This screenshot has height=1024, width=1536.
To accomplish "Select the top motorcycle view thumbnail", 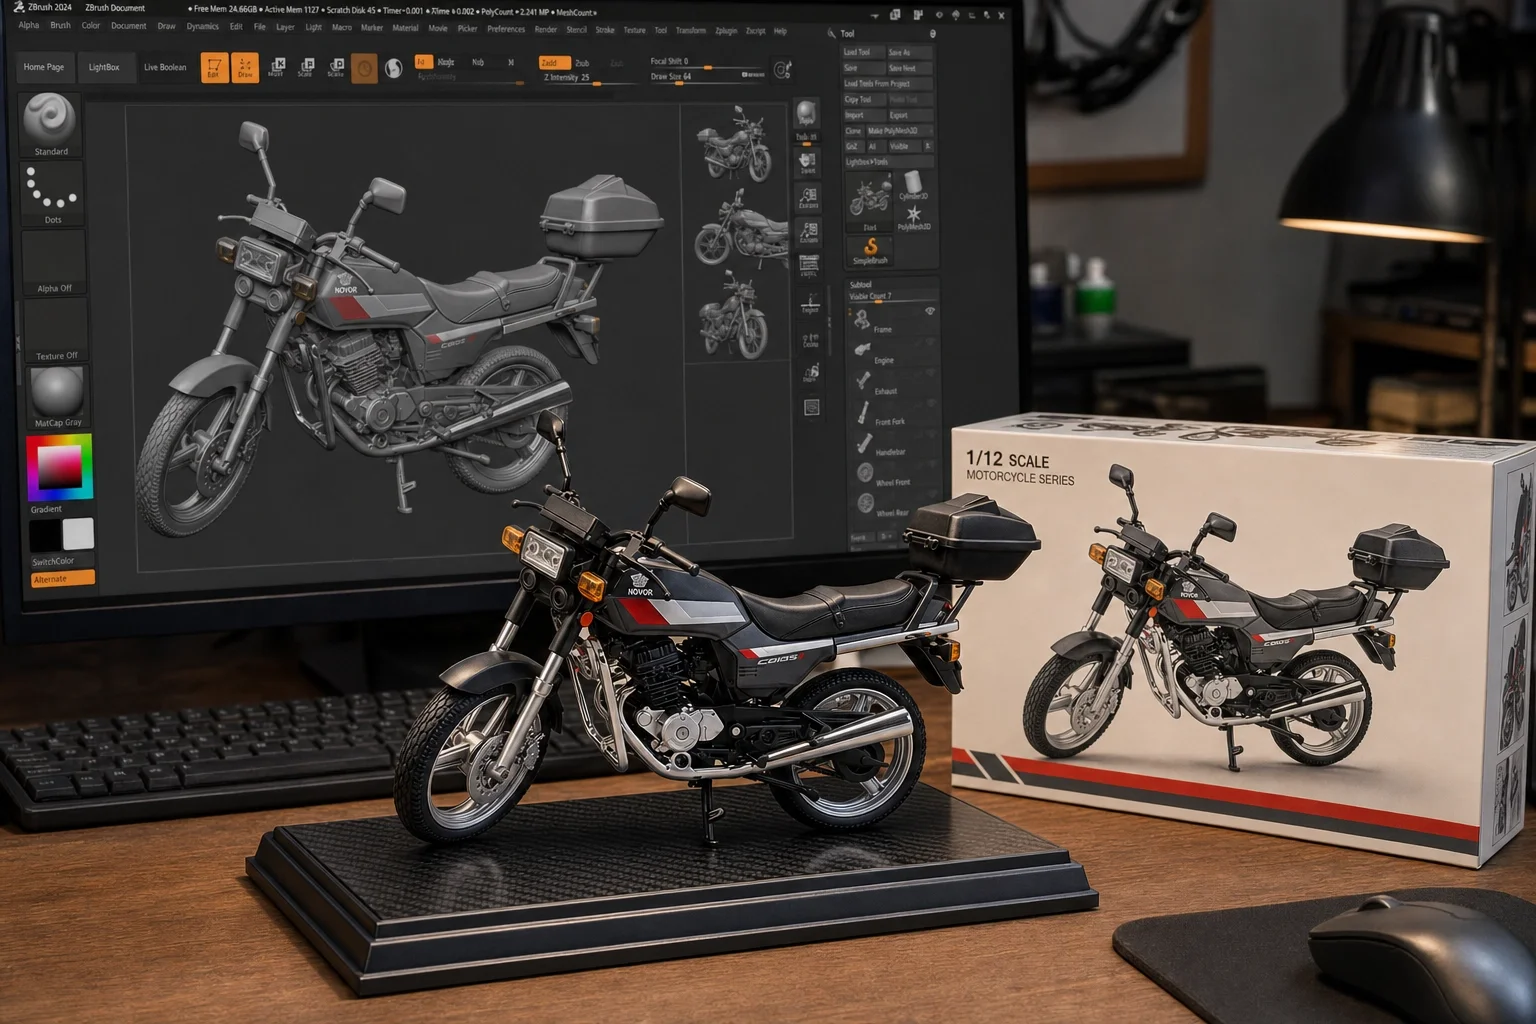I will 733,147.
